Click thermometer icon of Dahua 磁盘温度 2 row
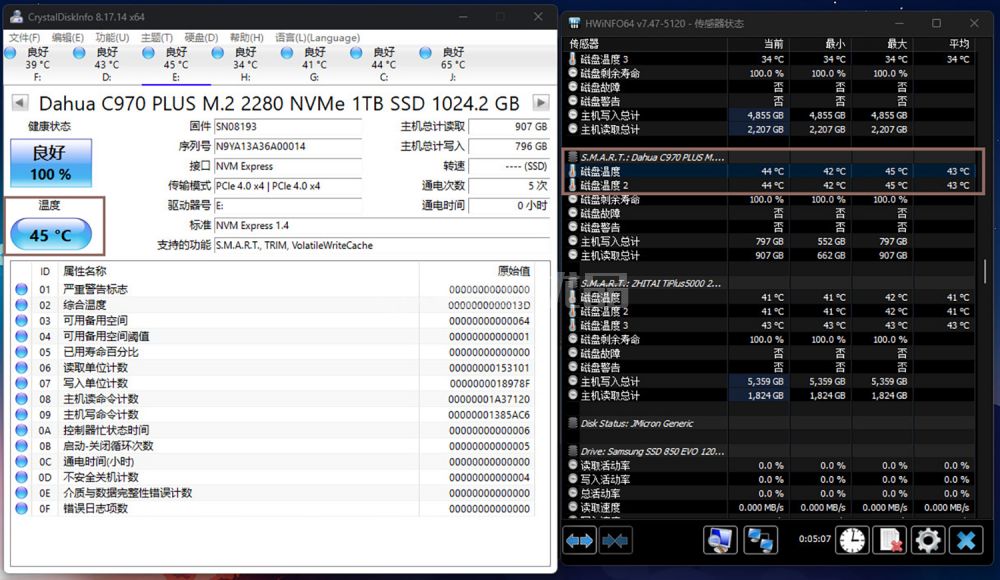The image size is (1000, 580). [x=573, y=185]
